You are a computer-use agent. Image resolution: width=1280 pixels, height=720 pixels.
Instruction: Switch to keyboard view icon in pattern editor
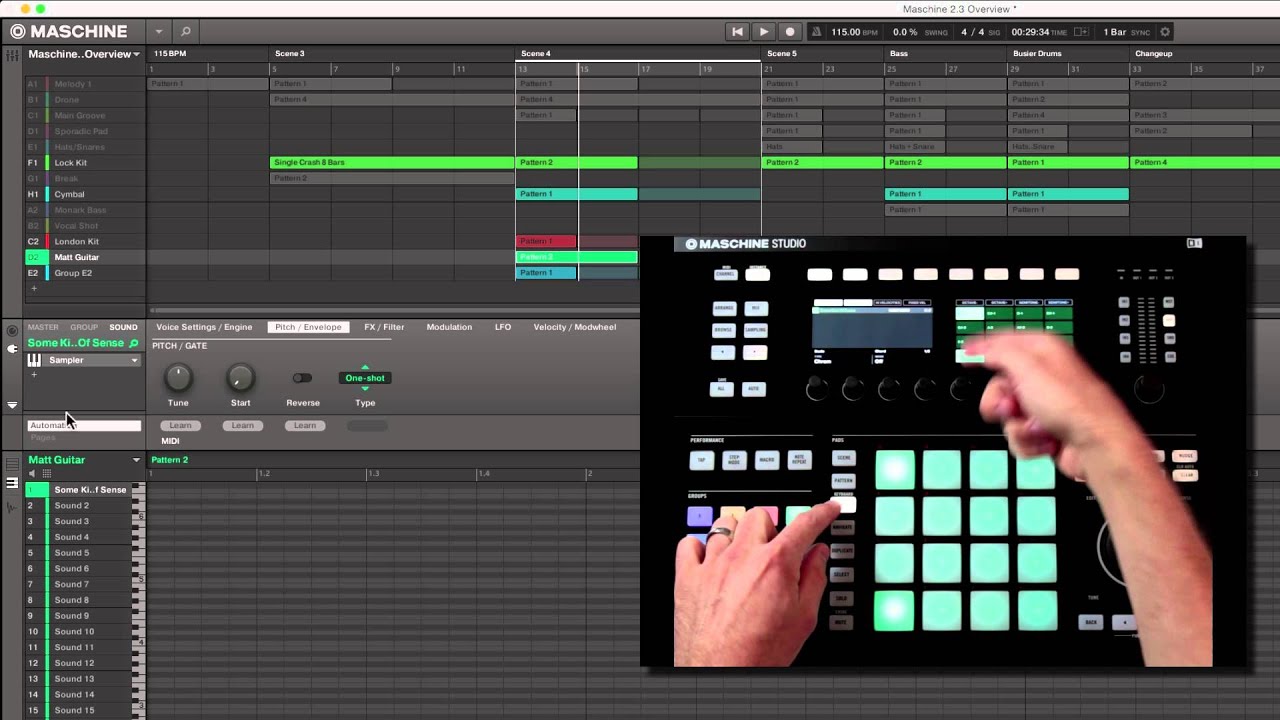13,483
